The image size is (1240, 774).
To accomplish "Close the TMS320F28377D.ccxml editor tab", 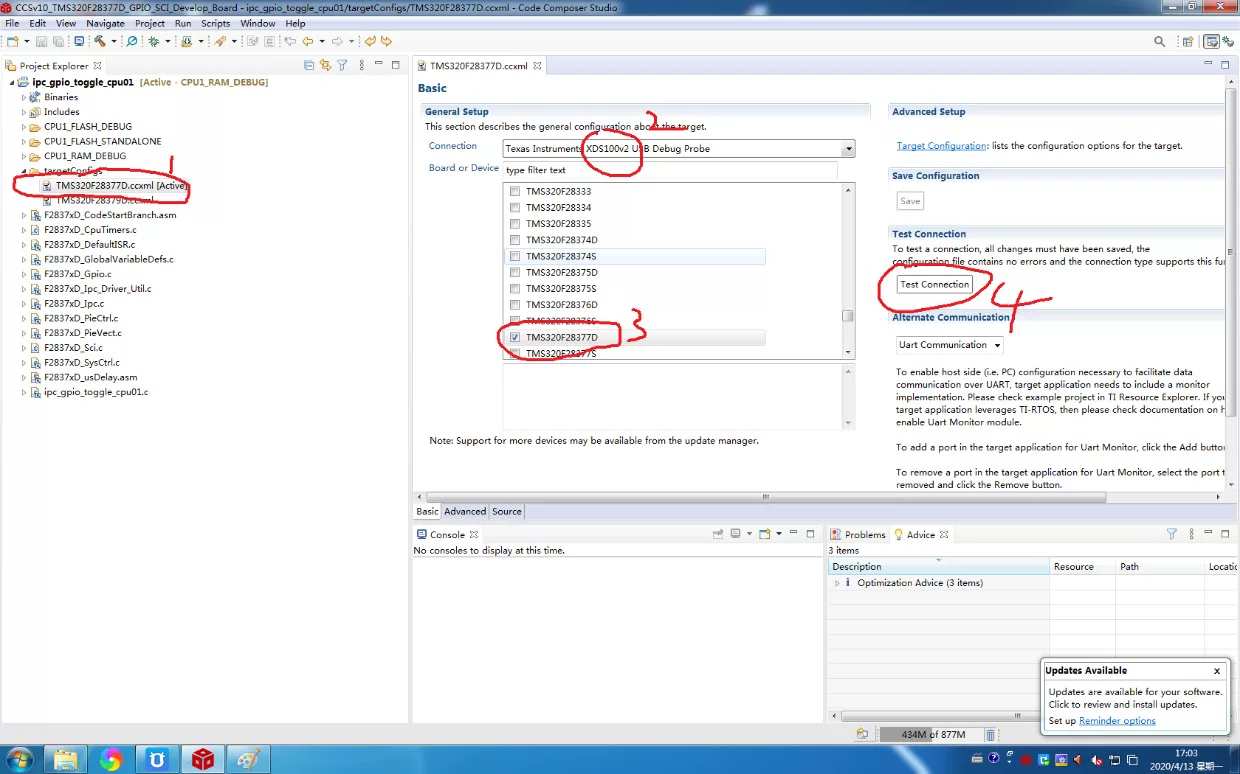I will tap(537, 66).
